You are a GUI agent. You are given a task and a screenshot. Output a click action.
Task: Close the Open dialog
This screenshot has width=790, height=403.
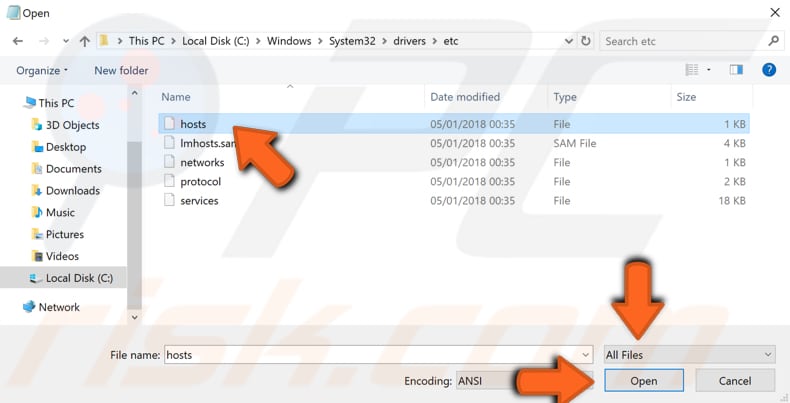pos(775,13)
